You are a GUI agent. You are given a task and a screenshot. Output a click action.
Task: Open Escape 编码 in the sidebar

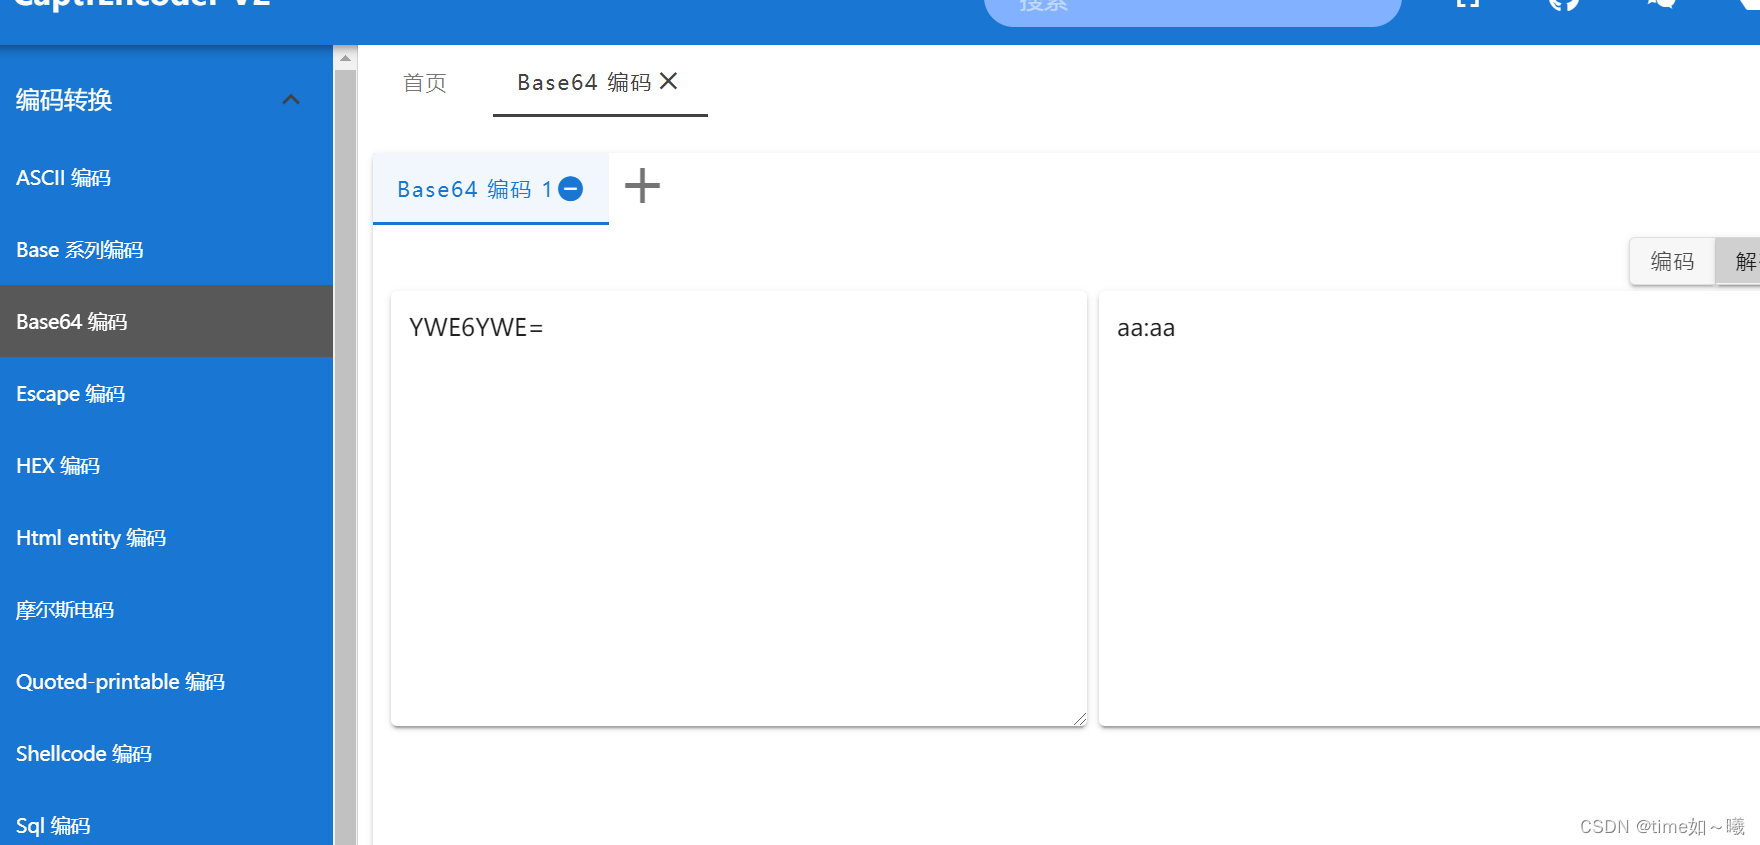[x=166, y=394]
